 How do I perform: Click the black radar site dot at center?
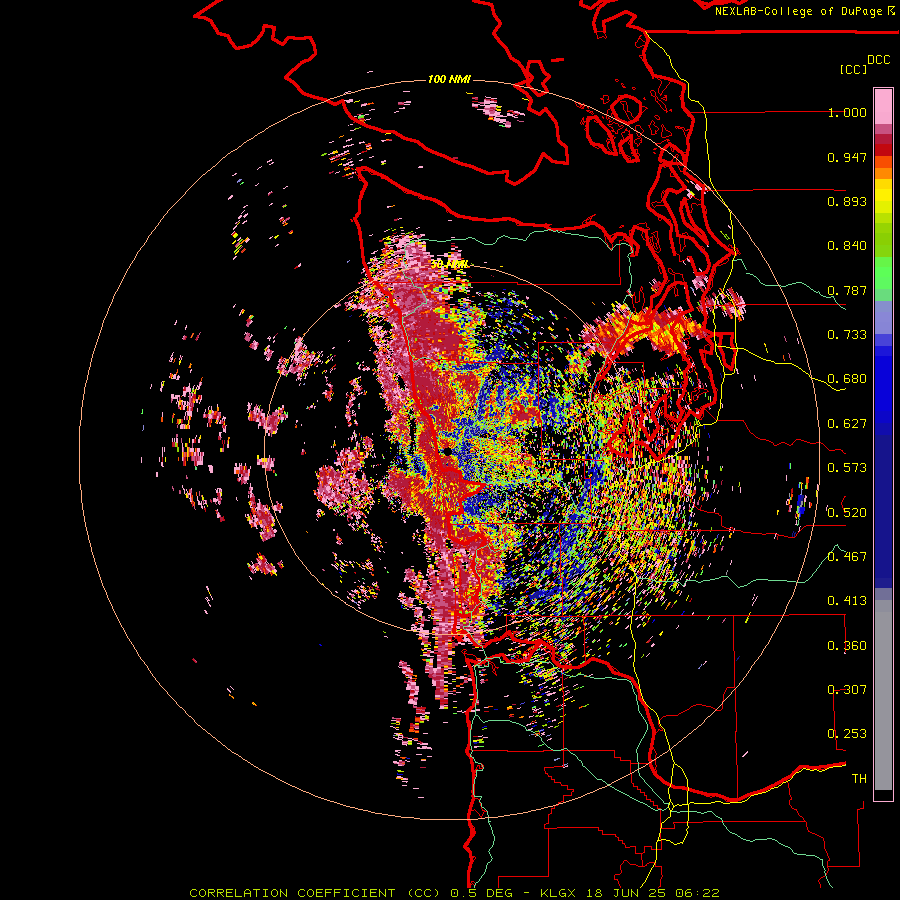pos(447,452)
